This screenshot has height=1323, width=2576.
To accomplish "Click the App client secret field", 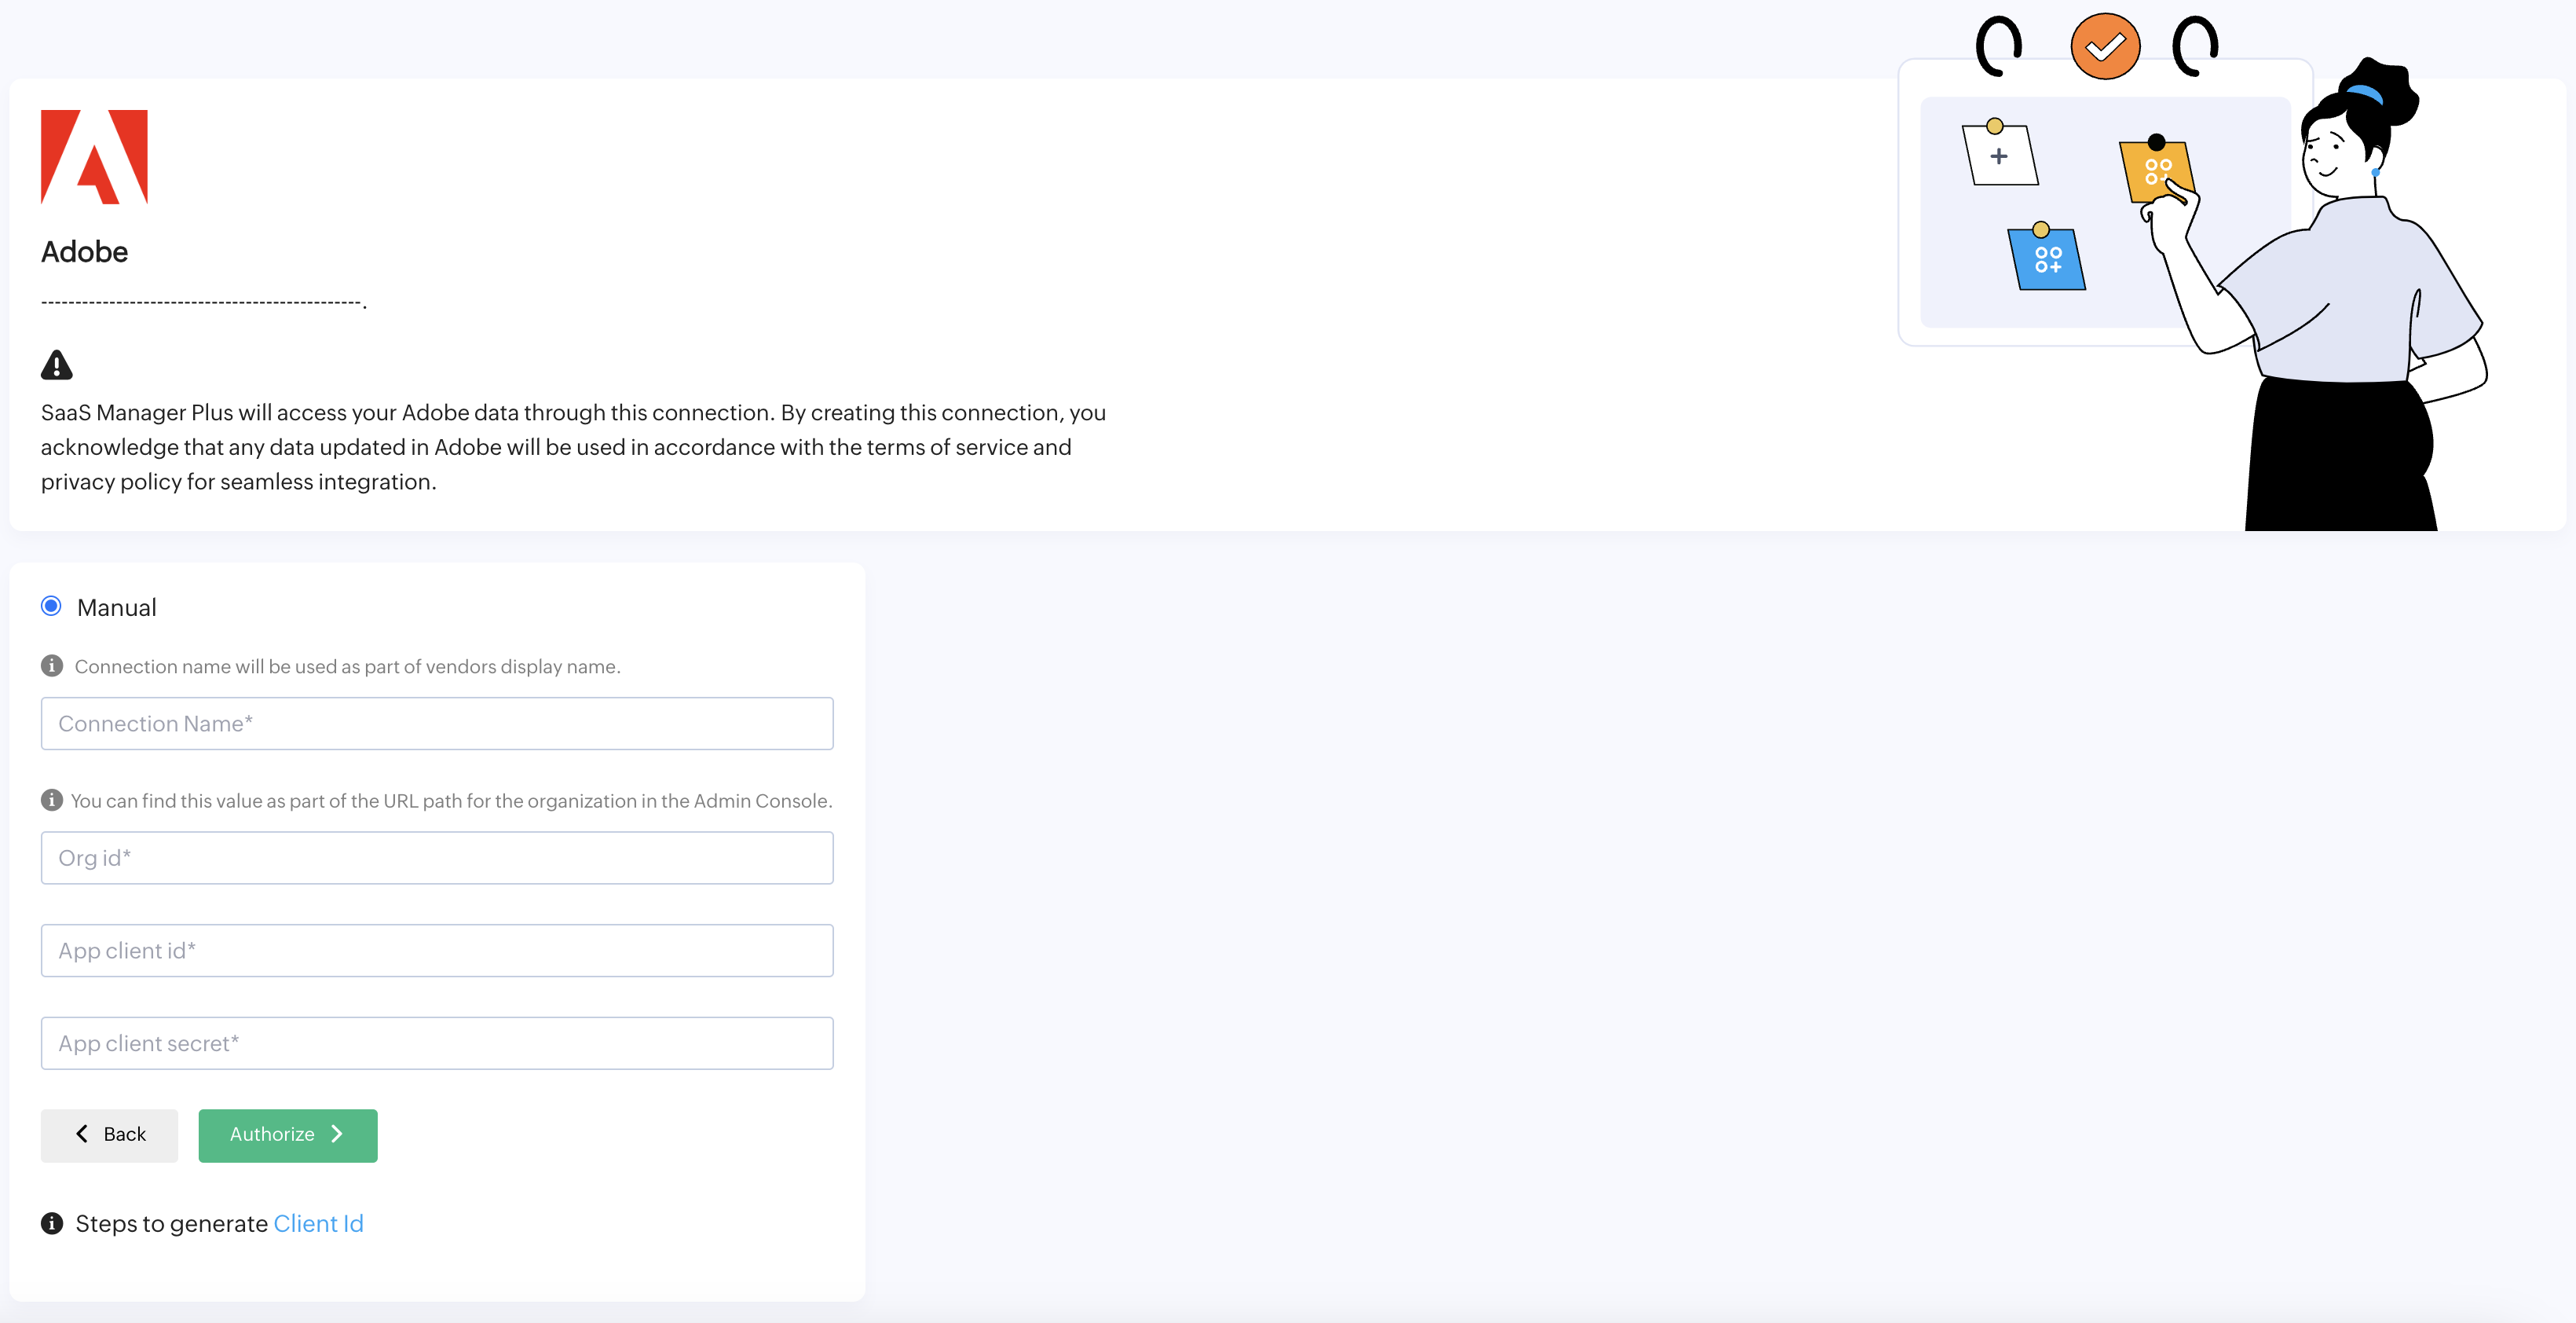I will (x=437, y=1043).
